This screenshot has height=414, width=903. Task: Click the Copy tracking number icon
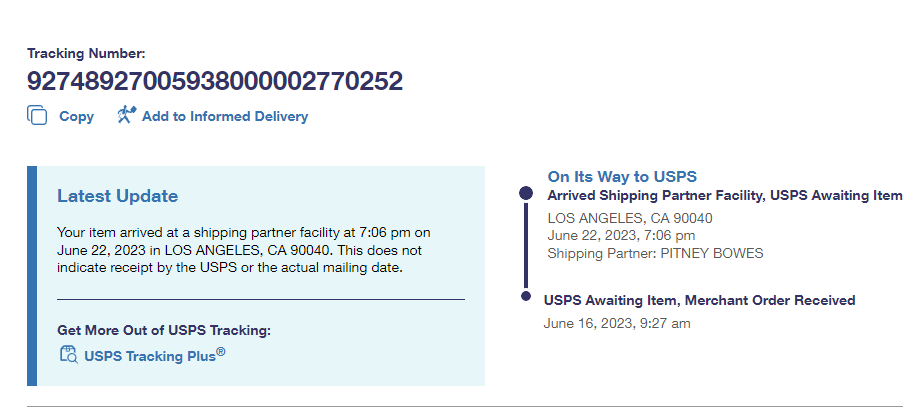click(x=37, y=115)
